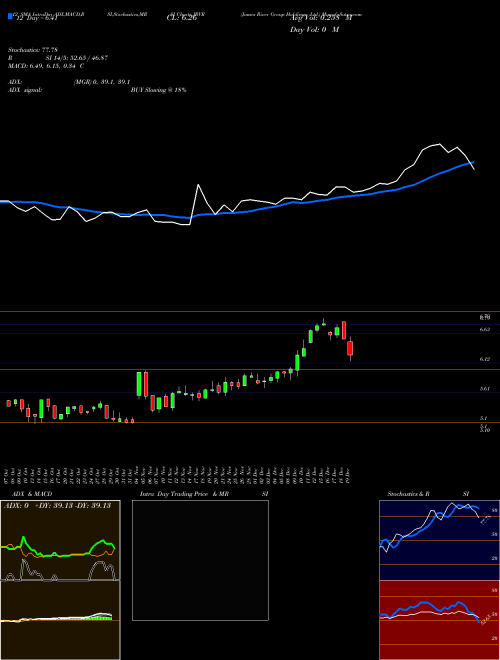Click the 'Intra Day Trading Price & MR' title
500x660 pixels.
(184, 494)
